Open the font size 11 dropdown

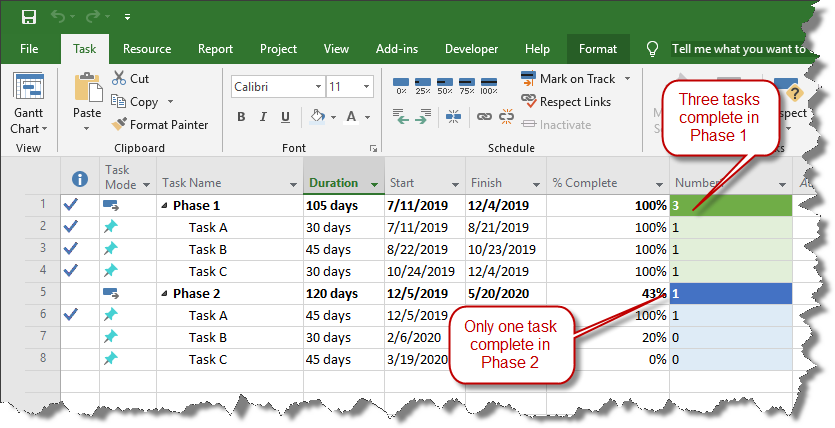(366, 87)
